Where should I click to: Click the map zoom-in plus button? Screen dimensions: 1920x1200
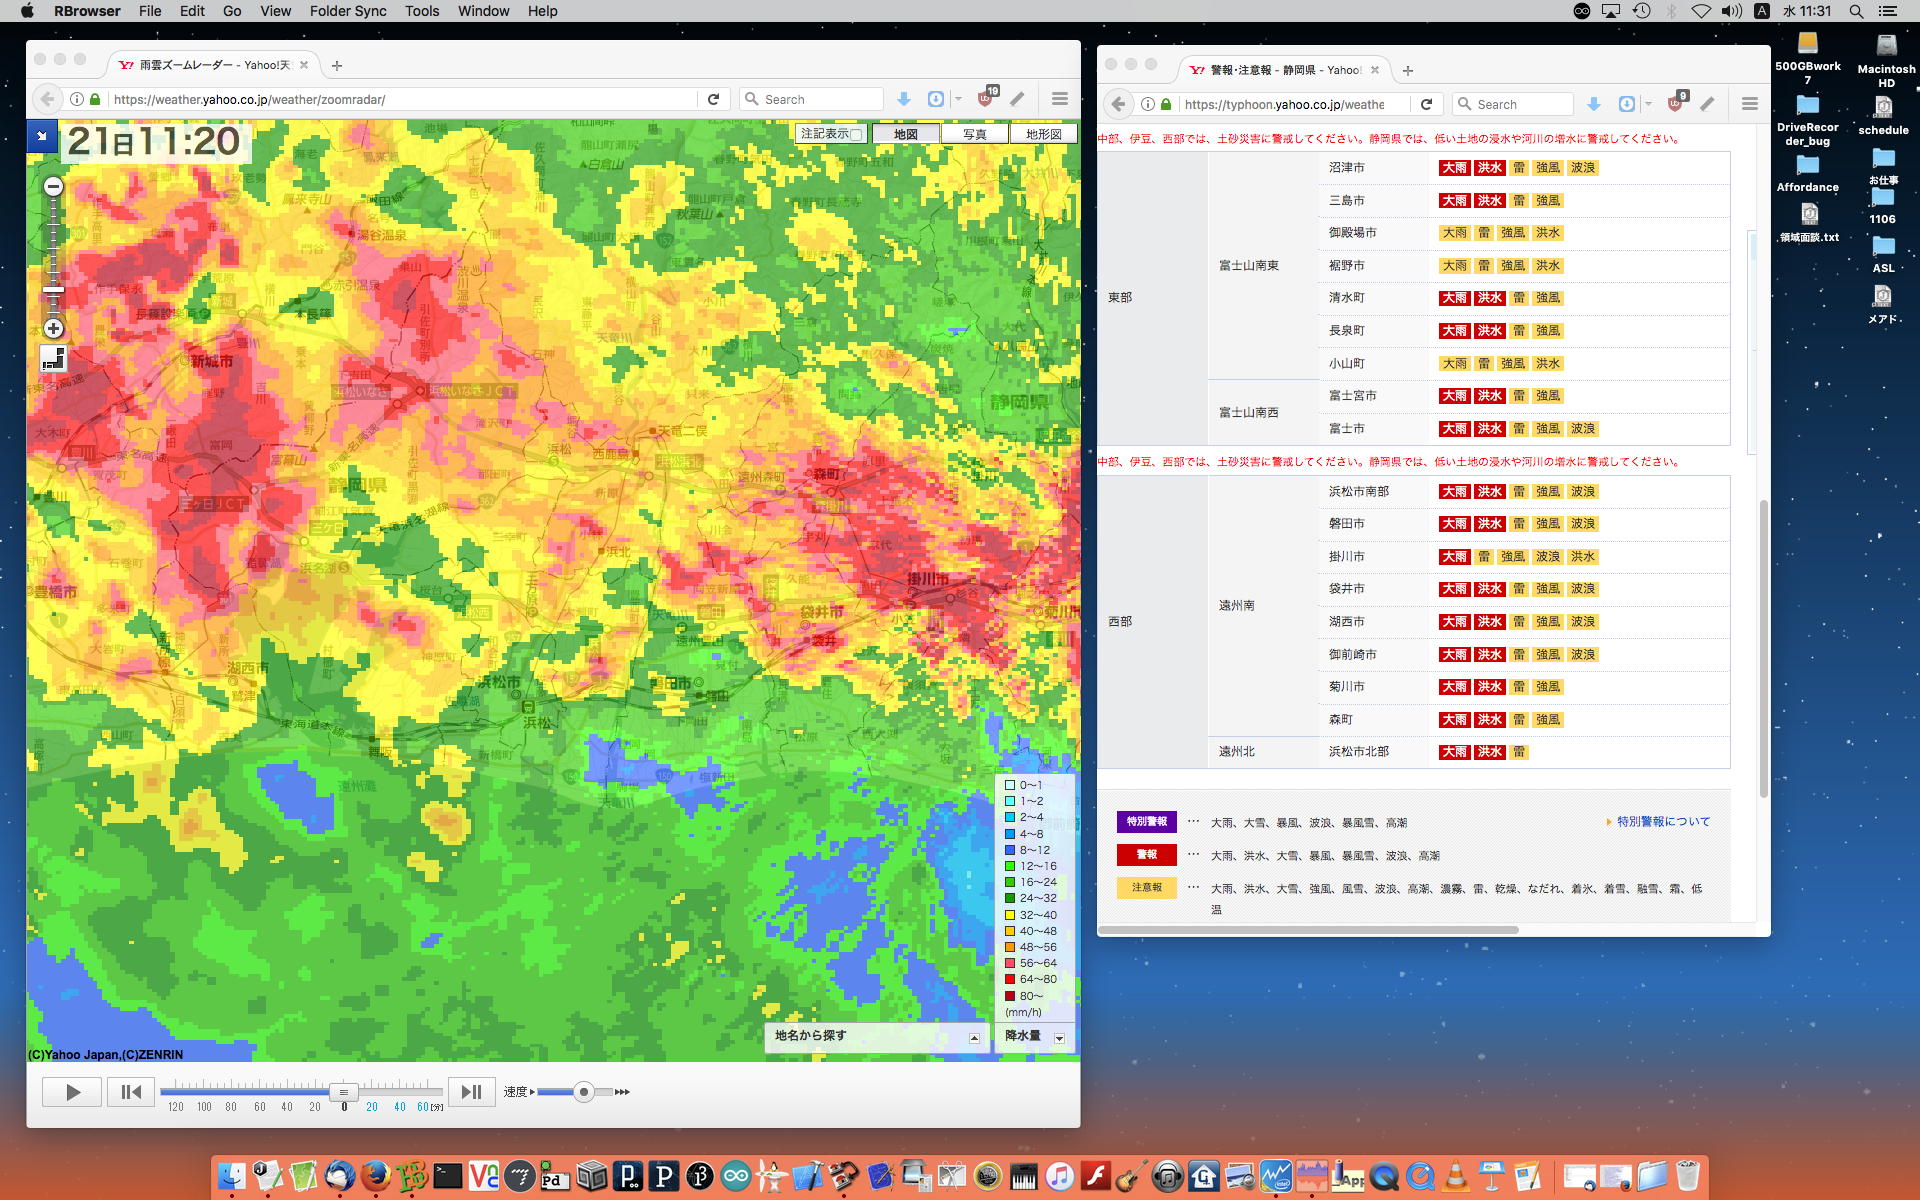point(54,328)
